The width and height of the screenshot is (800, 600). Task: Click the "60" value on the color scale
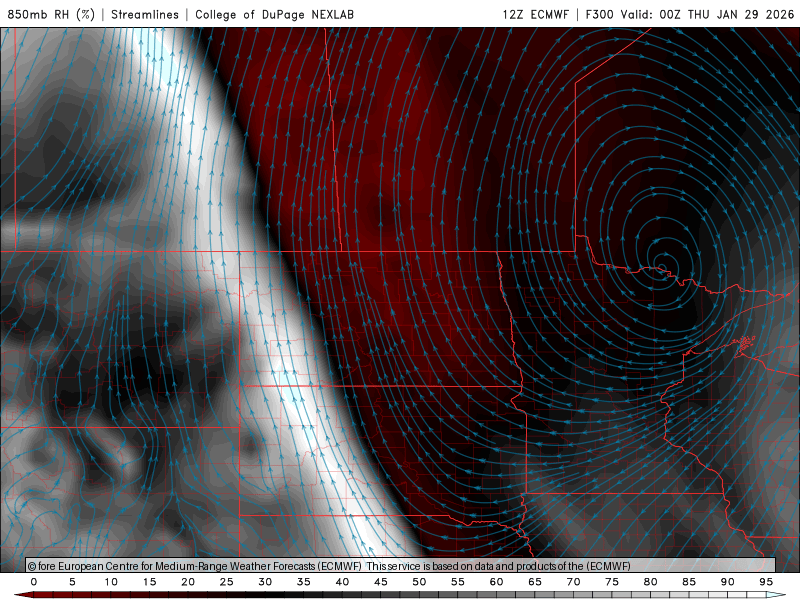click(496, 582)
